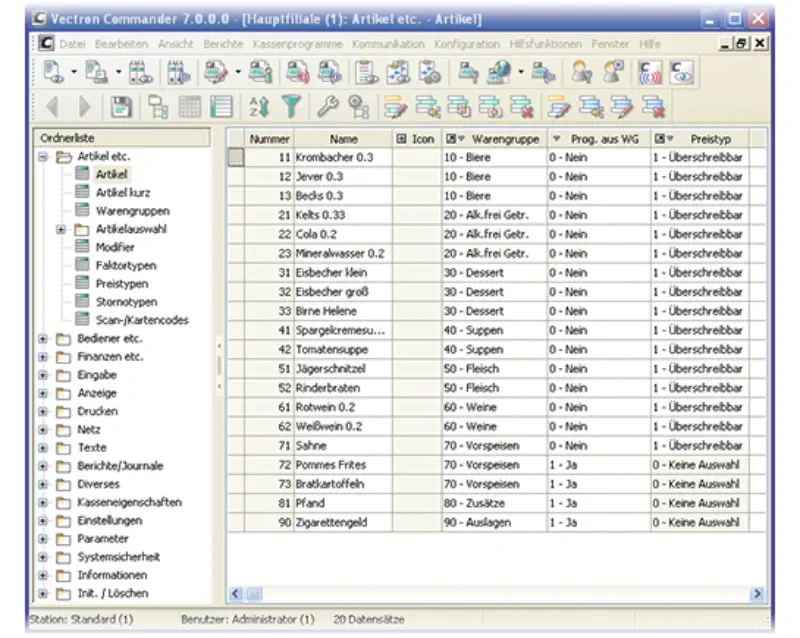The width and height of the screenshot is (800, 638).
Task: Click the cash register with blue waves icon
Action: (x=330, y=72)
